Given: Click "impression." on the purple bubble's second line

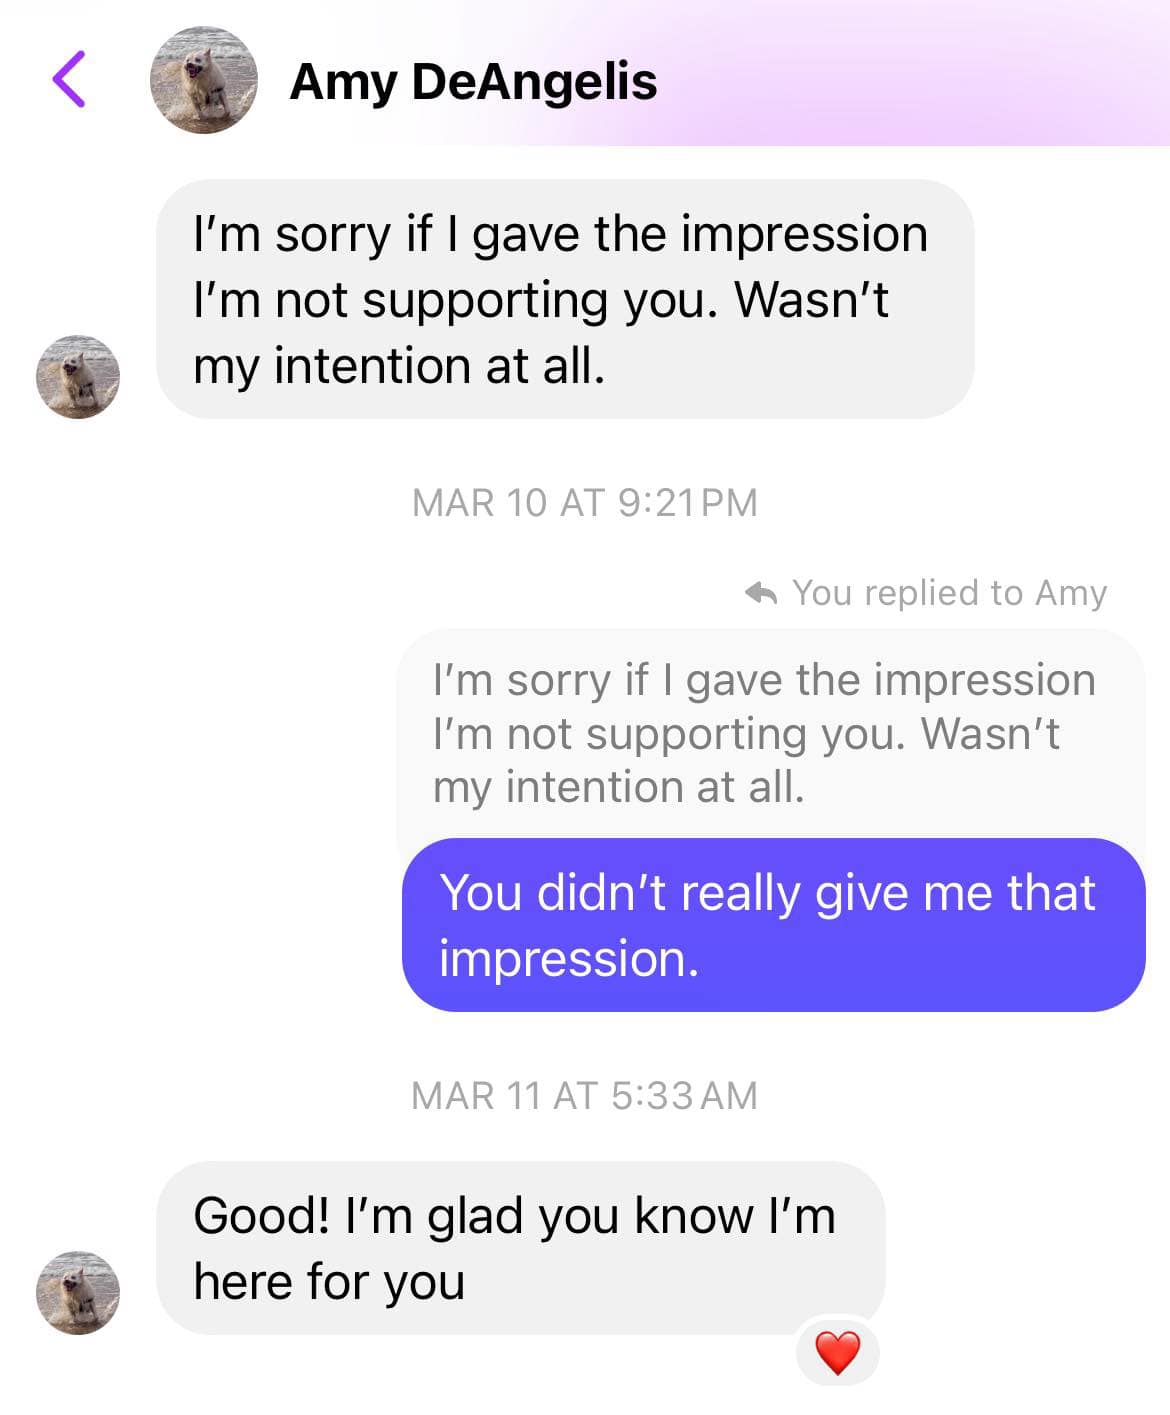Looking at the screenshot, I should click(x=569, y=959).
